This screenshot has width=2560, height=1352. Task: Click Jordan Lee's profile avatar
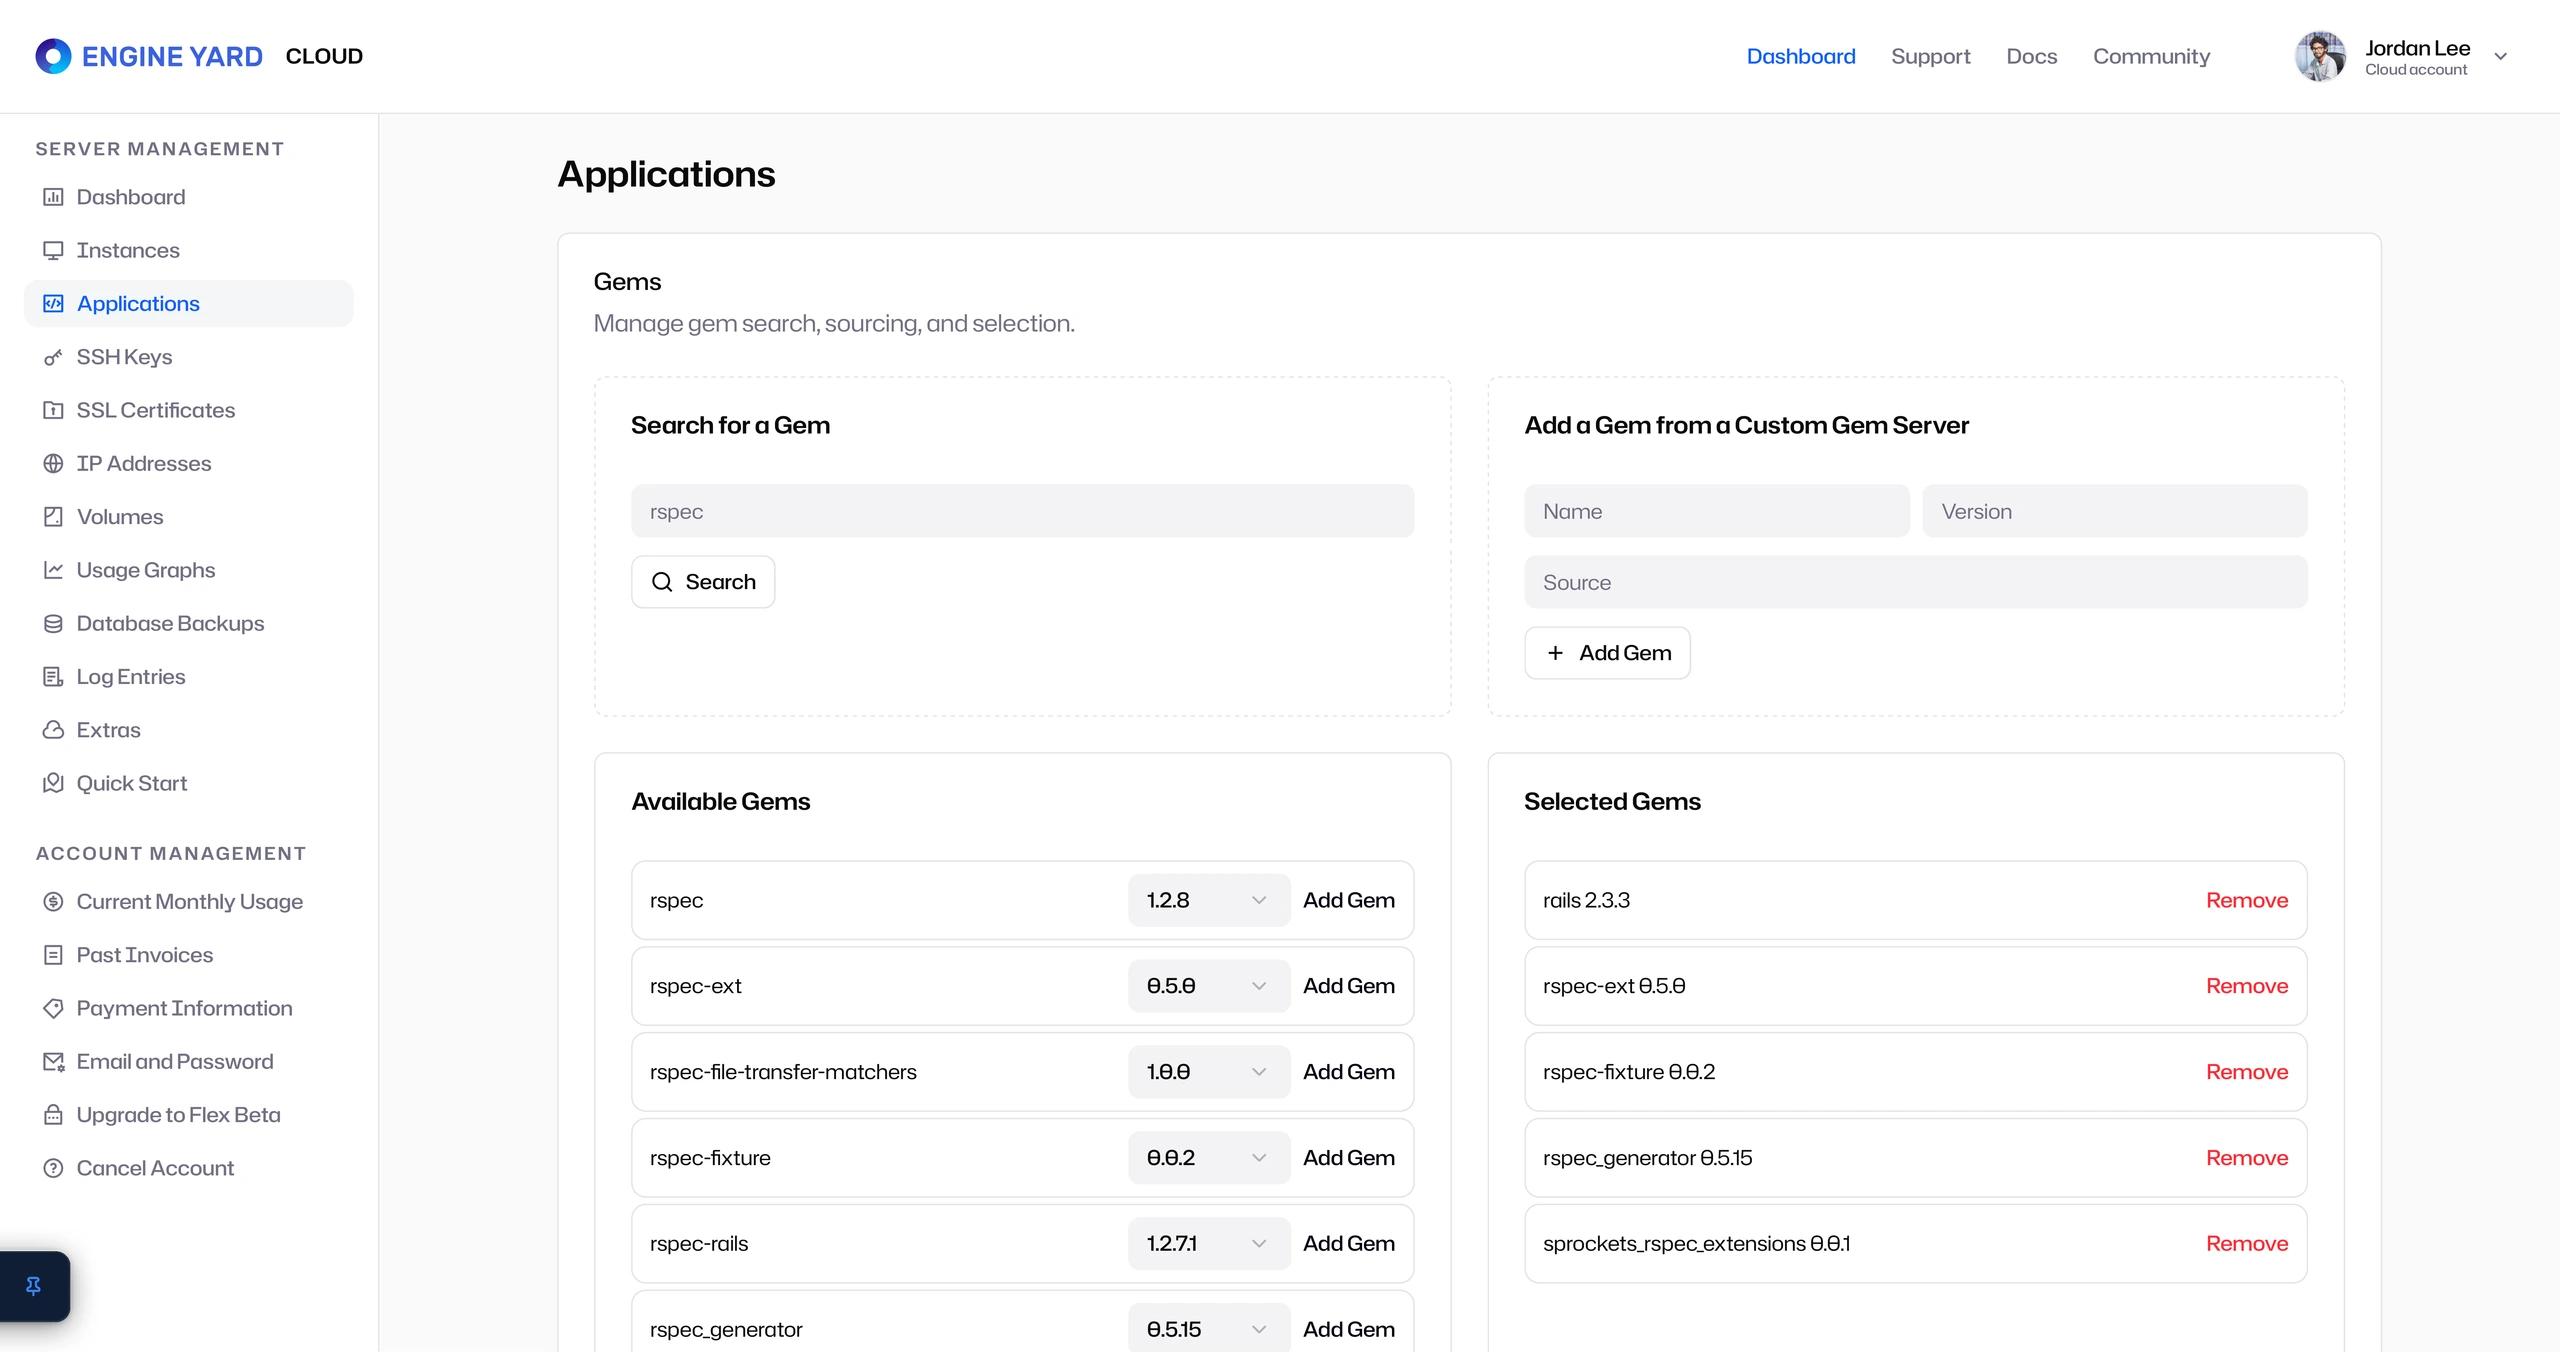tap(2320, 56)
